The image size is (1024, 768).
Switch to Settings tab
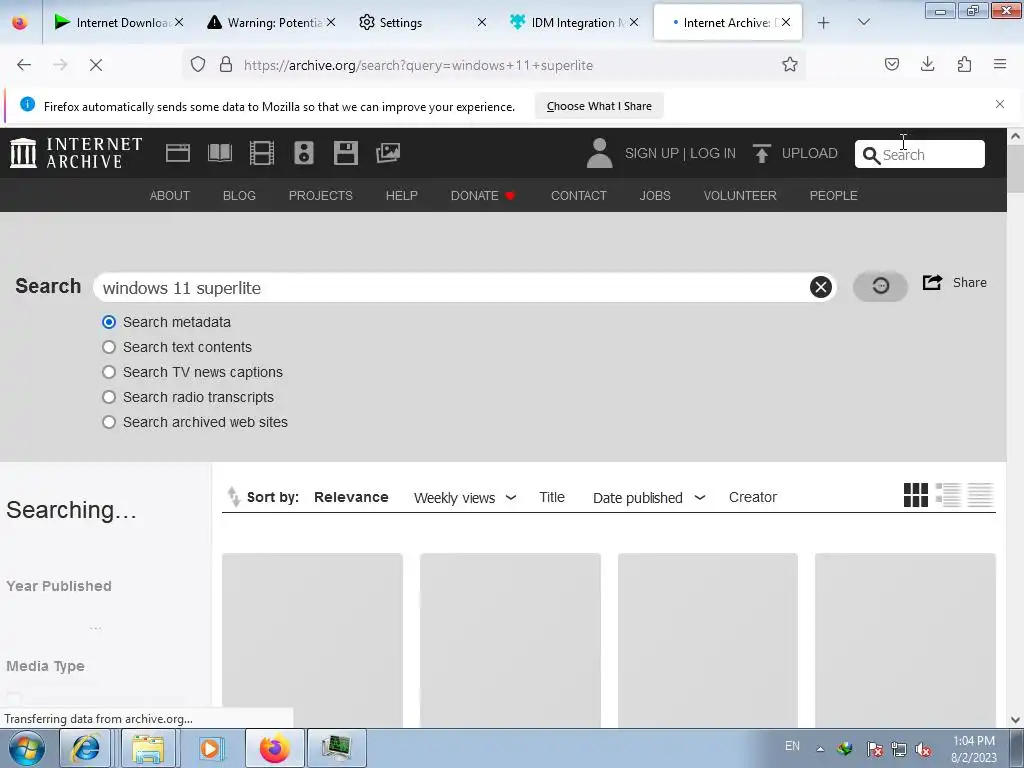tap(424, 22)
